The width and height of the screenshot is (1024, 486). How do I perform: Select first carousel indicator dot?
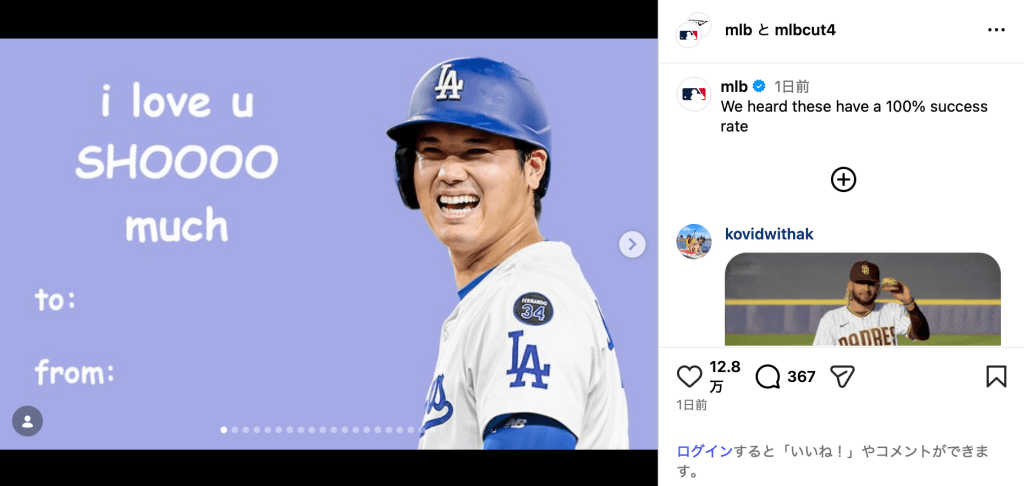(224, 430)
